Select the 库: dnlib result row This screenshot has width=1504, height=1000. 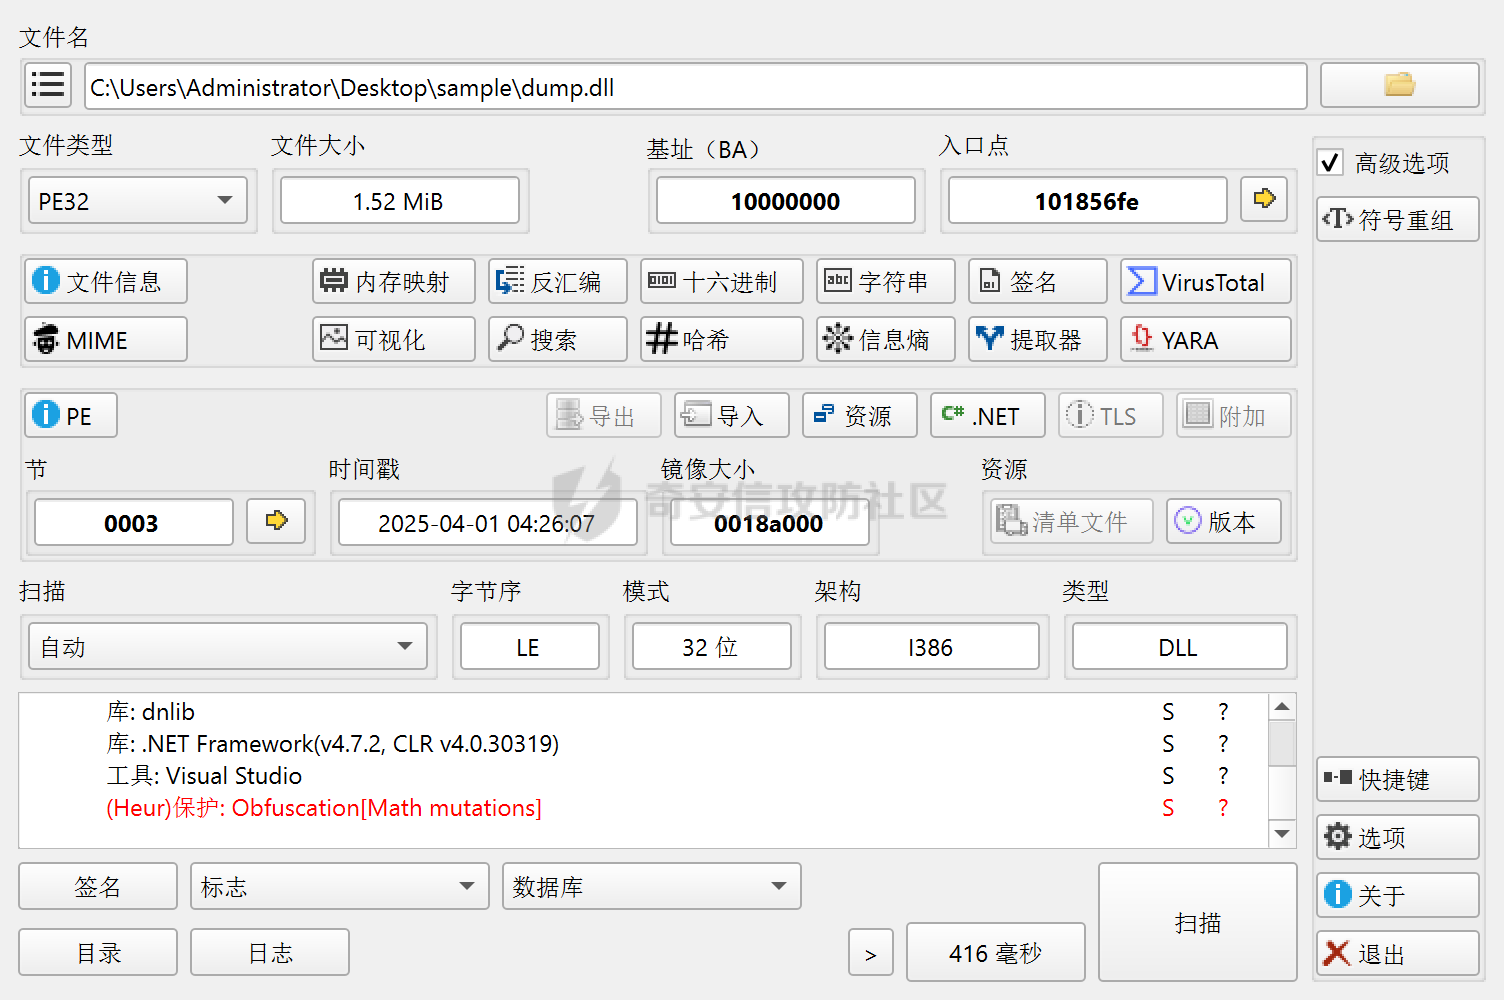point(644,711)
